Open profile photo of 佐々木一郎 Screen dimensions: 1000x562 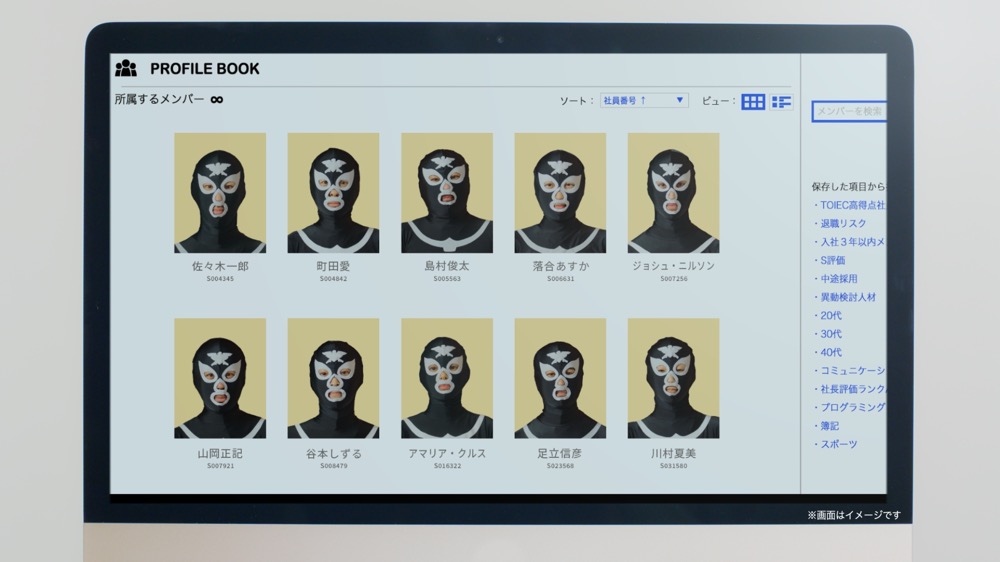tap(220, 193)
